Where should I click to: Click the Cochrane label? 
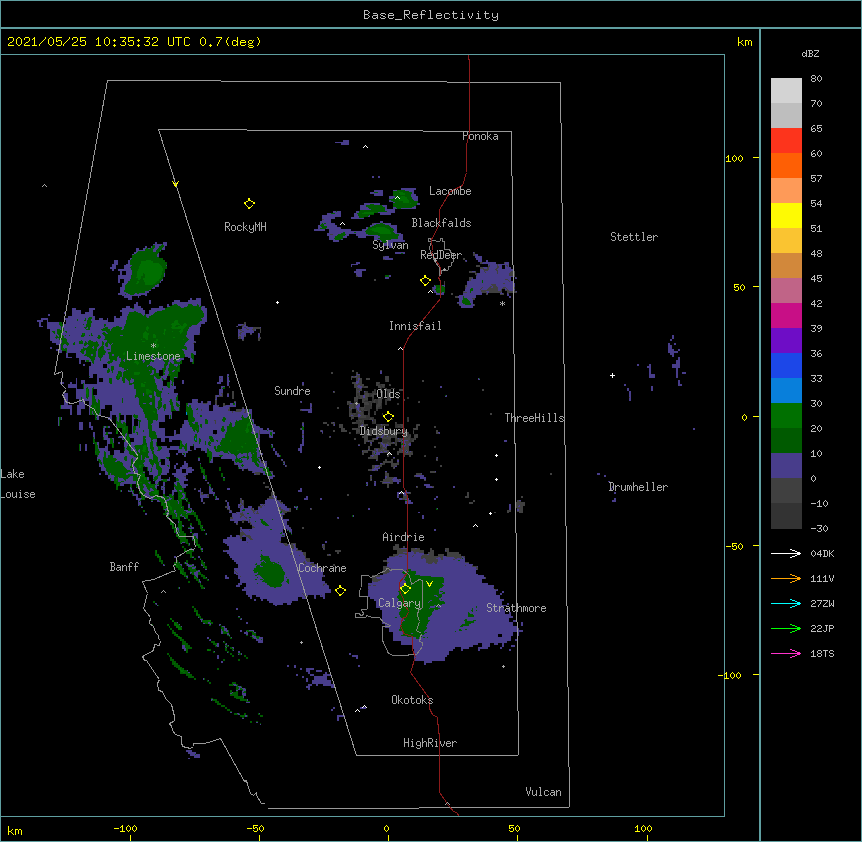point(322,568)
